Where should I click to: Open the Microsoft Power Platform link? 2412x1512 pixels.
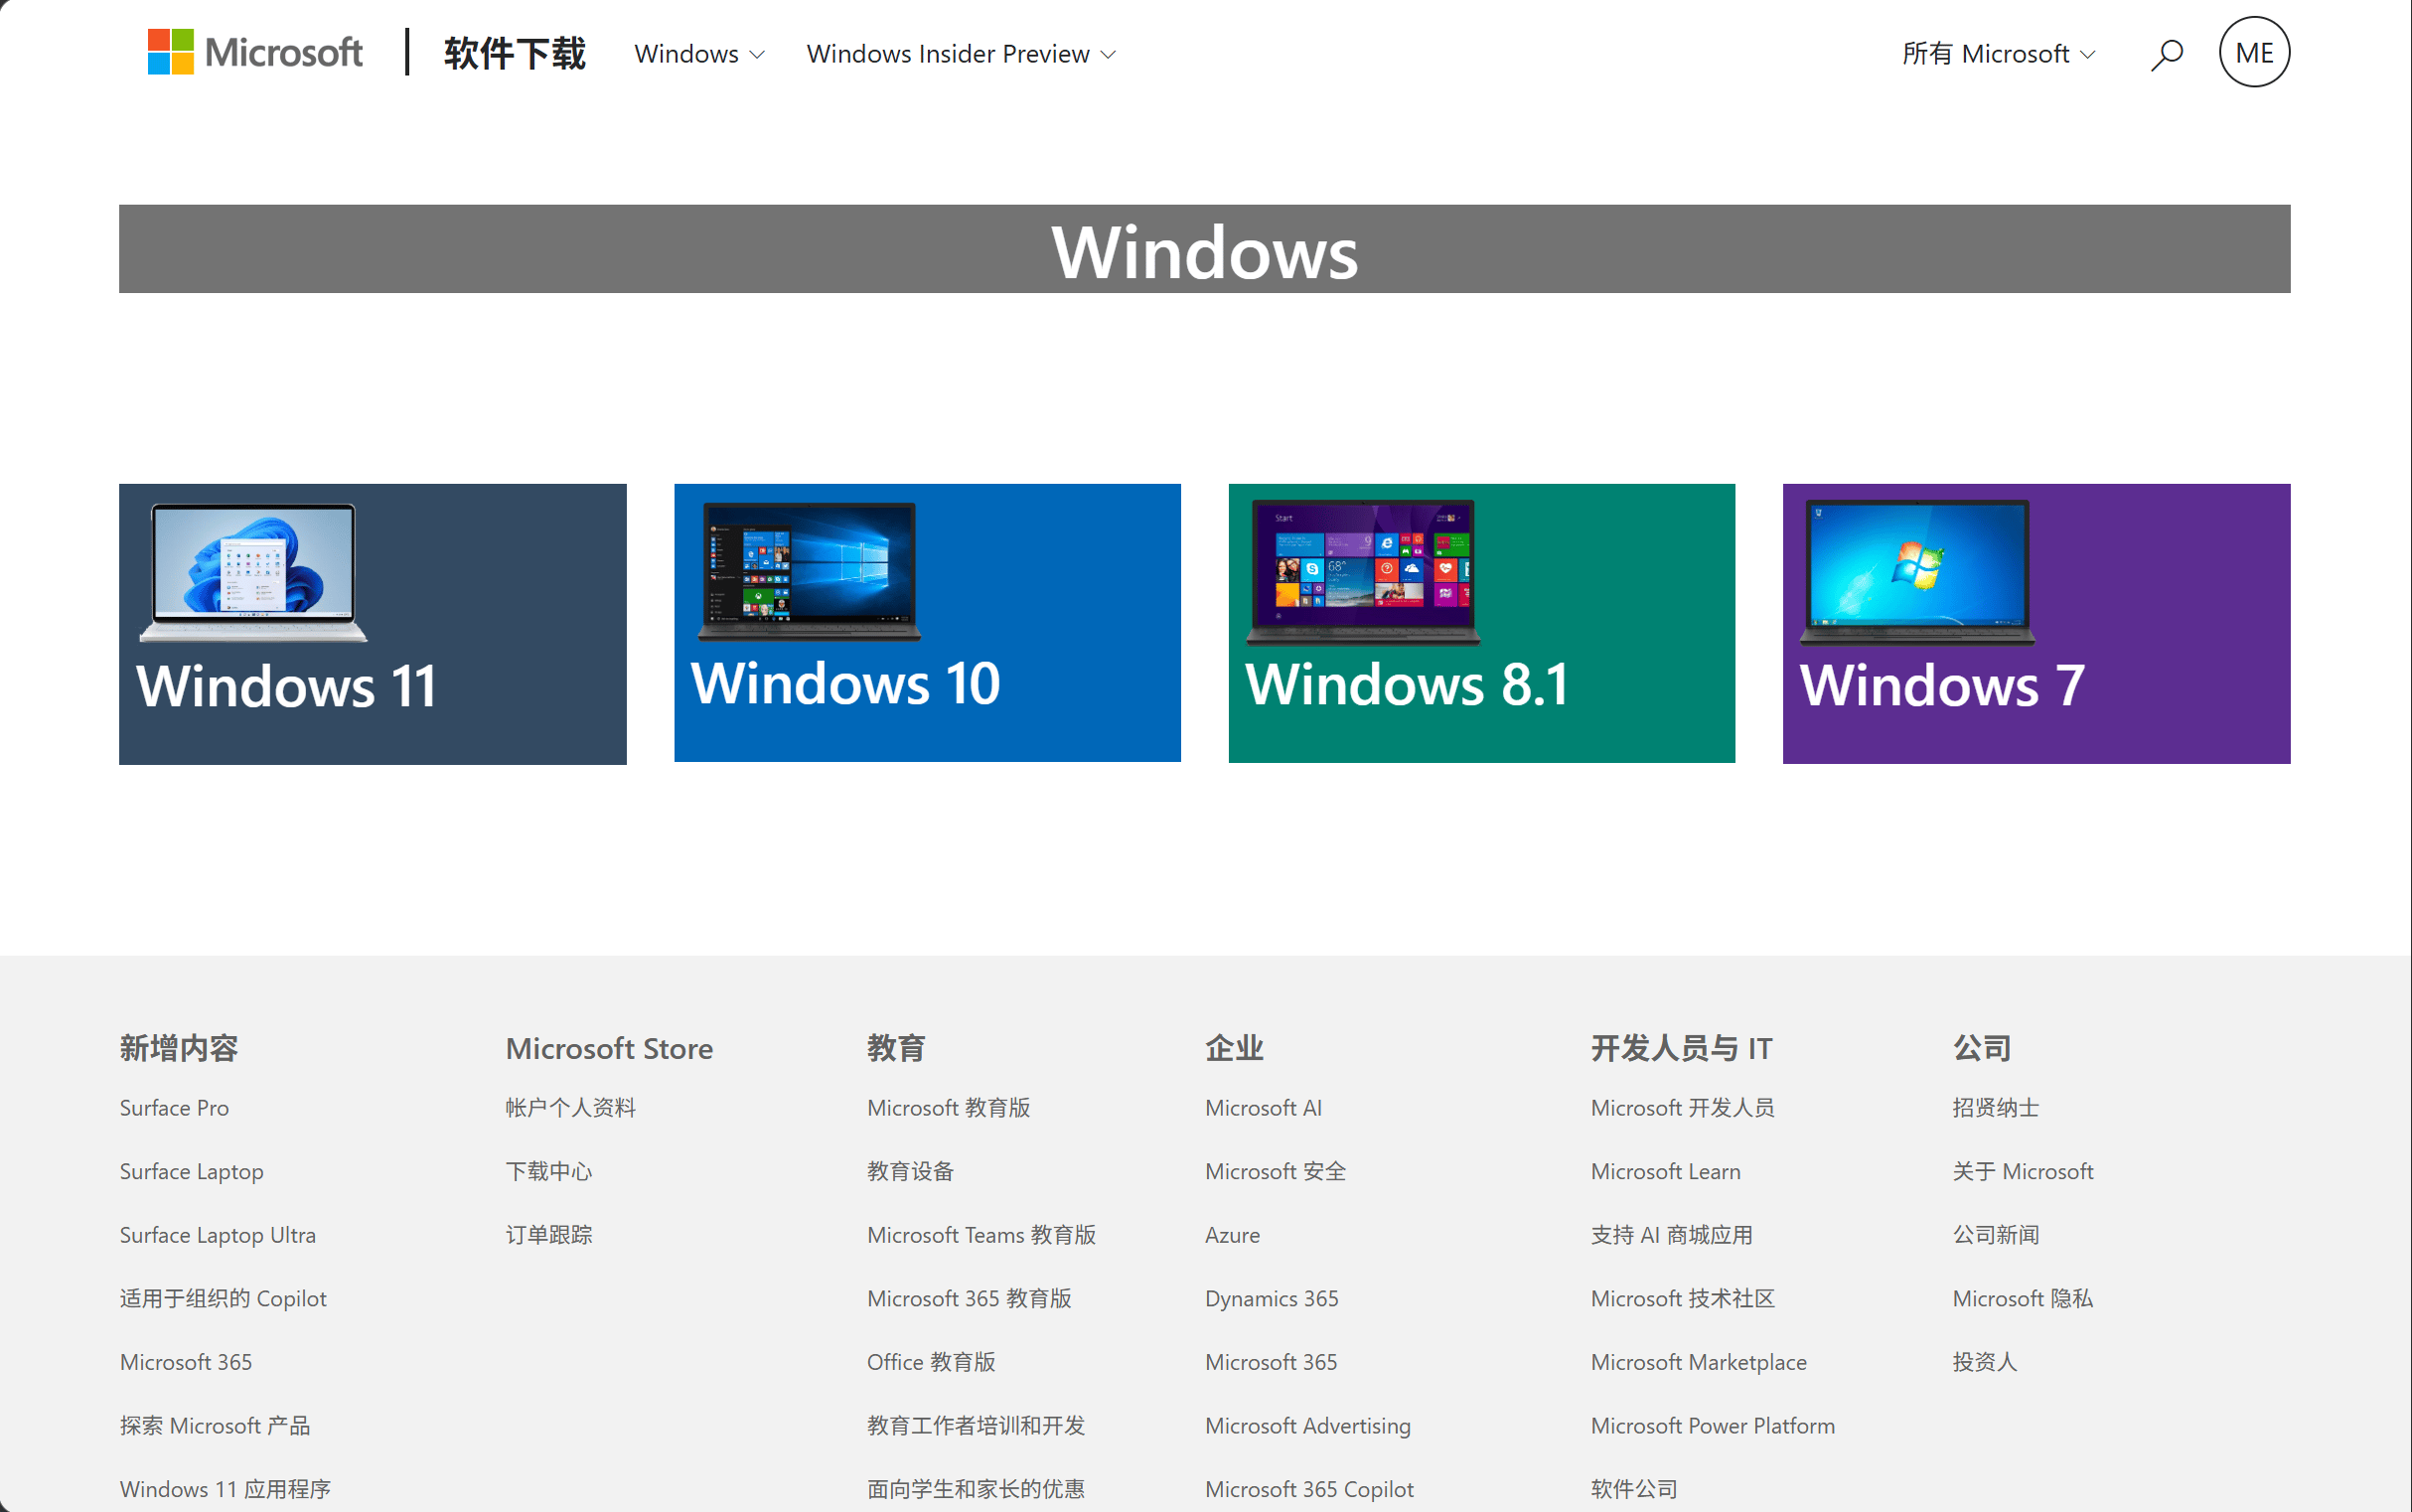1712,1425
